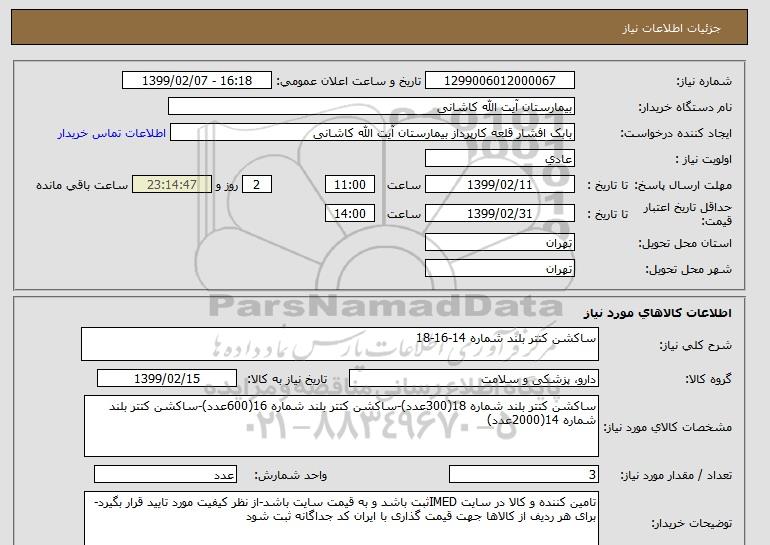Screen dimensions: 770x545
Task: Click the label تعداد / مقدار مورد نیاز
Action: (676, 475)
